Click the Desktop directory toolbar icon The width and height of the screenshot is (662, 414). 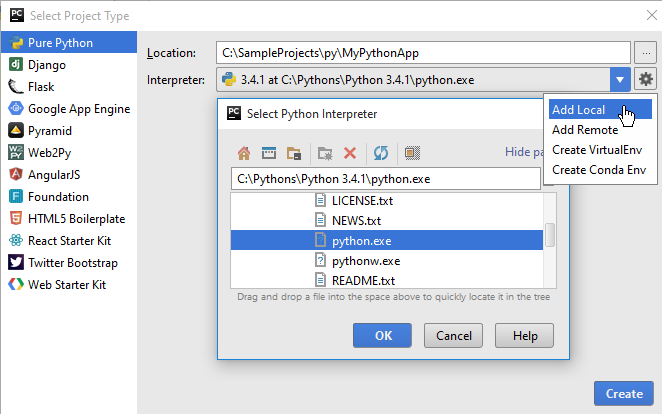point(269,153)
